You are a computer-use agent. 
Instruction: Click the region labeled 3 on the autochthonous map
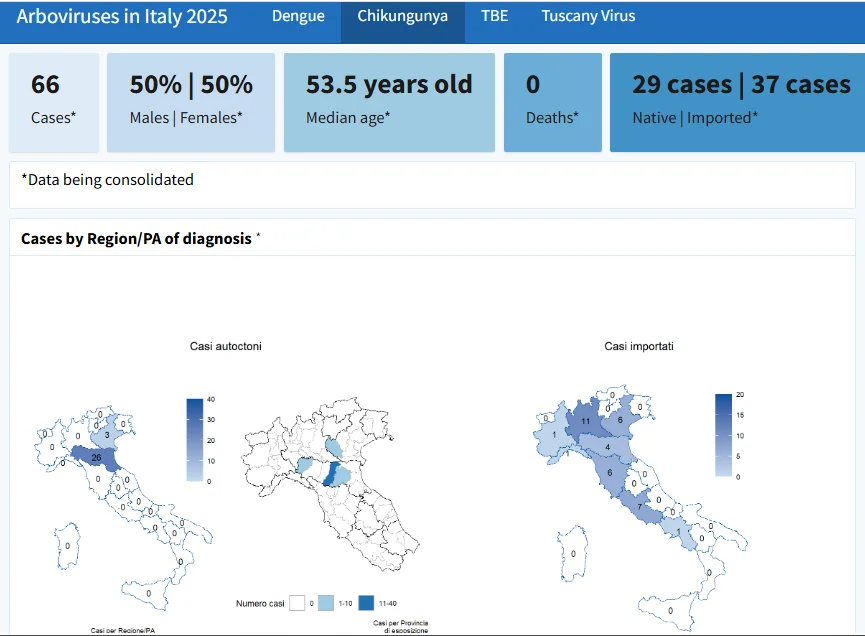pos(106,435)
